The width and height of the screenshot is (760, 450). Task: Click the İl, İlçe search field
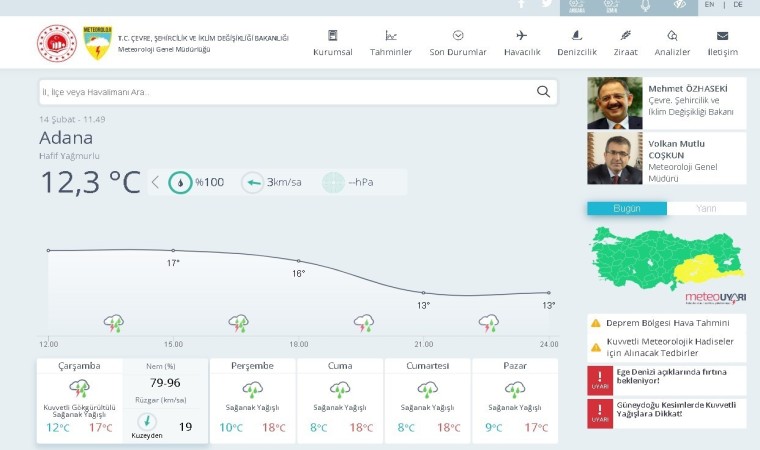click(285, 92)
